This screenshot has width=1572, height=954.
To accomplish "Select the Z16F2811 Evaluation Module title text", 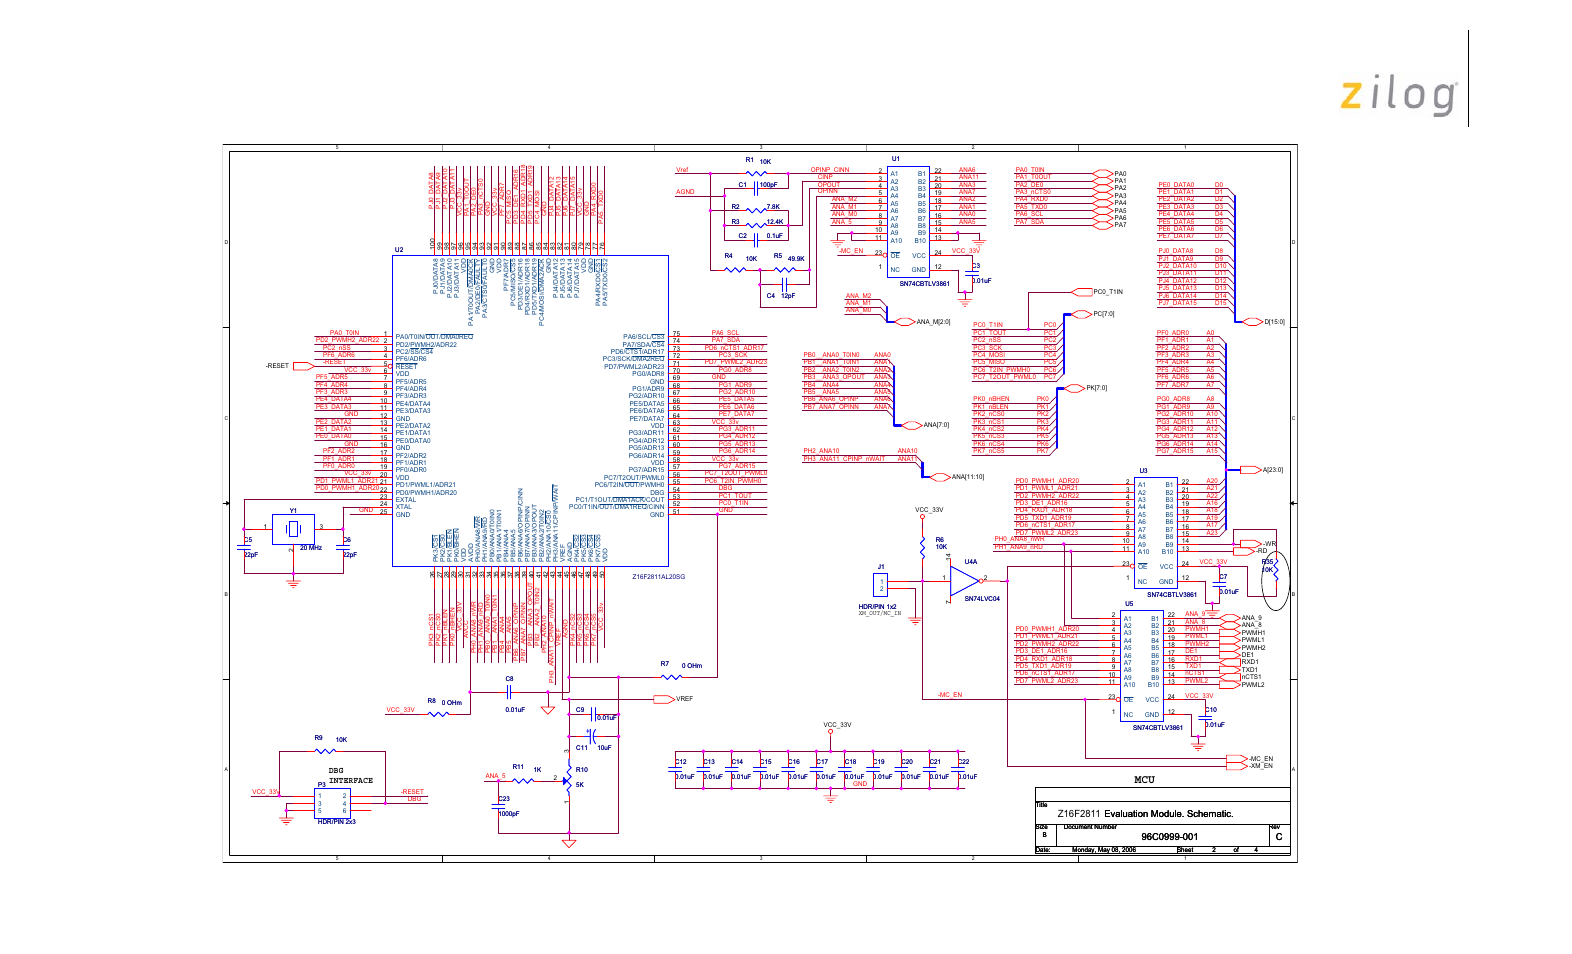I will 1145,814.
